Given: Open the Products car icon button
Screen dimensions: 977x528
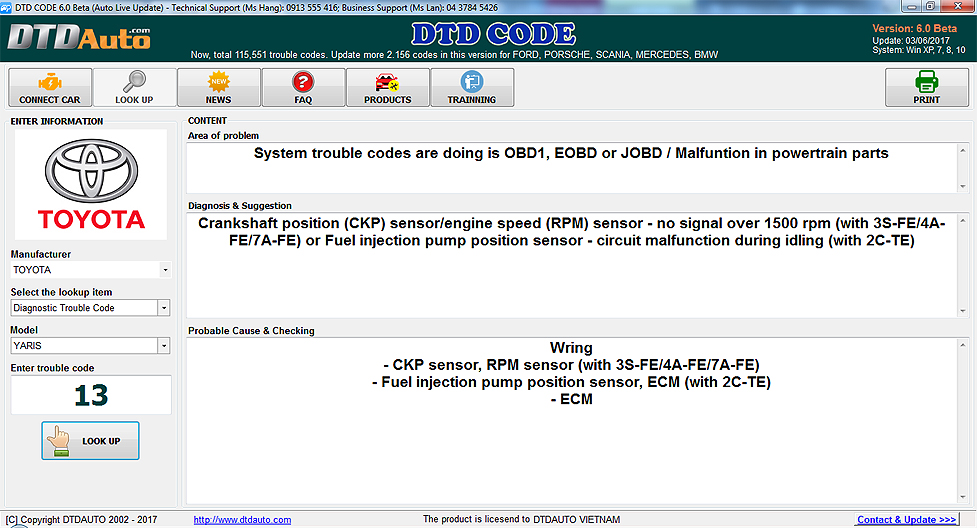Looking at the screenshot, I should click(388, 88).
